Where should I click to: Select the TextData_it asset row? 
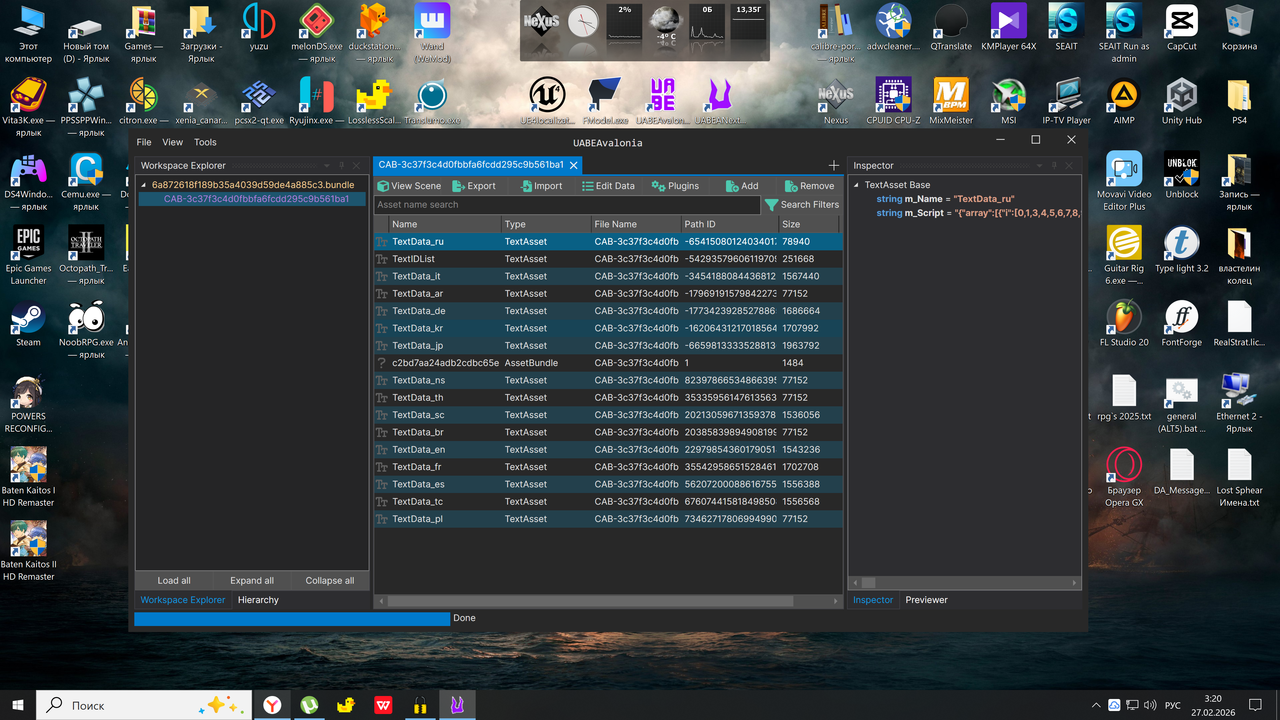tap(608, 276)
